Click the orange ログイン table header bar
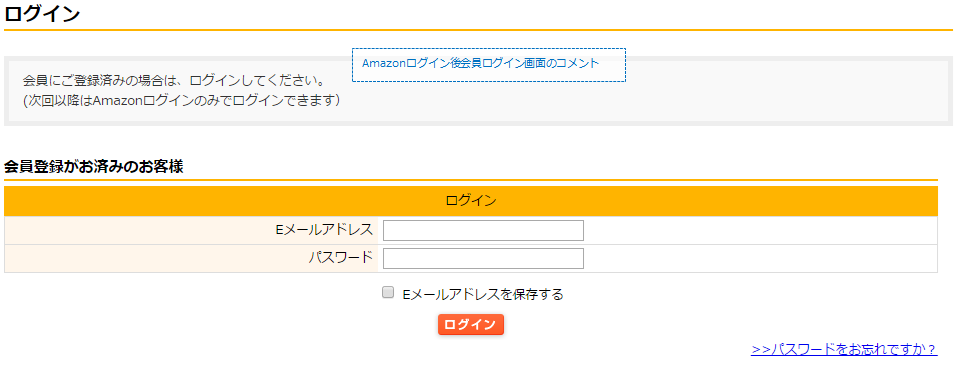This screenshot has height=368, width=960. point(471,201)
